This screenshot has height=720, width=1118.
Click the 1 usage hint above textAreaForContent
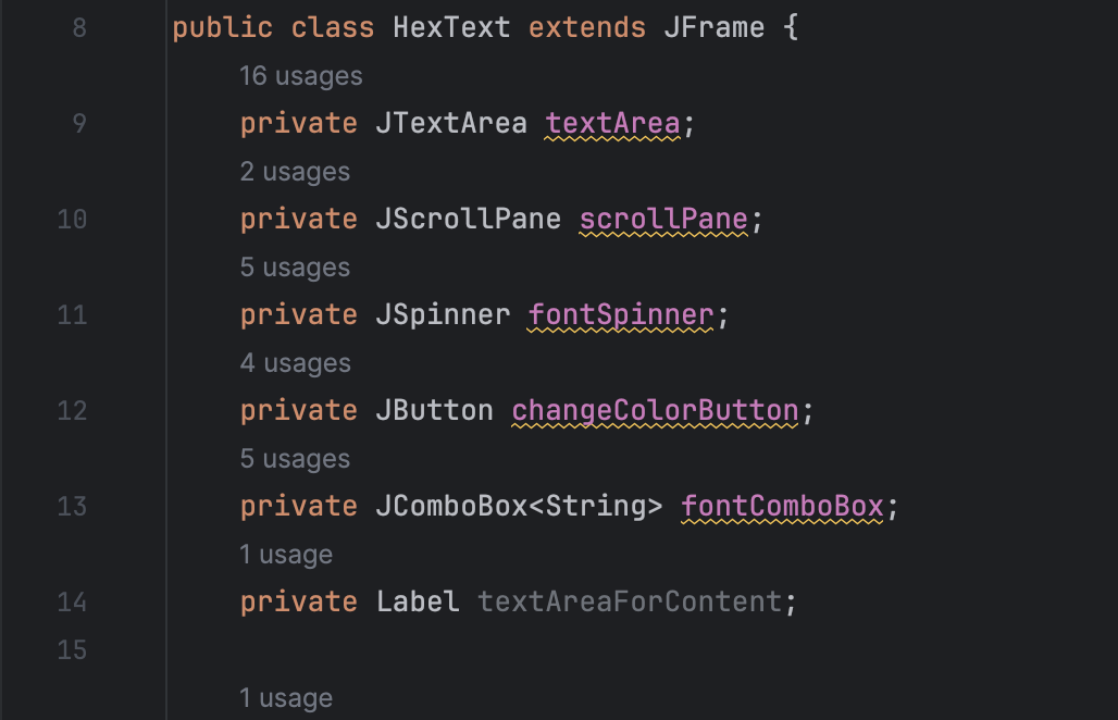[285, 555]
